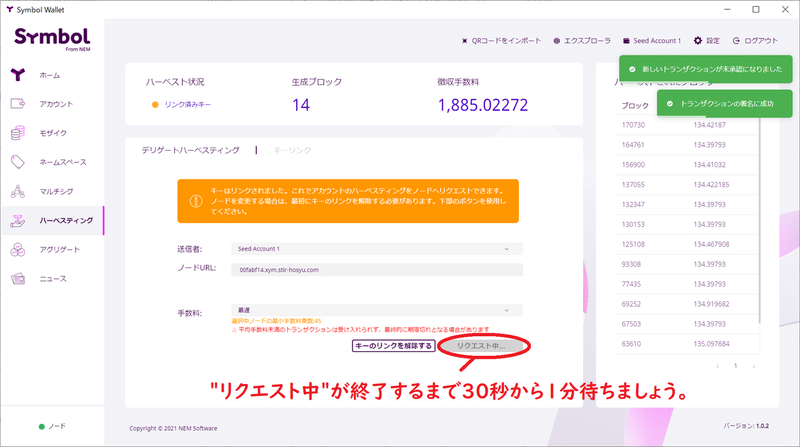Click Seed Account 1 in top bar
This screenshot has height=447, width=800.
coord(657,41)
